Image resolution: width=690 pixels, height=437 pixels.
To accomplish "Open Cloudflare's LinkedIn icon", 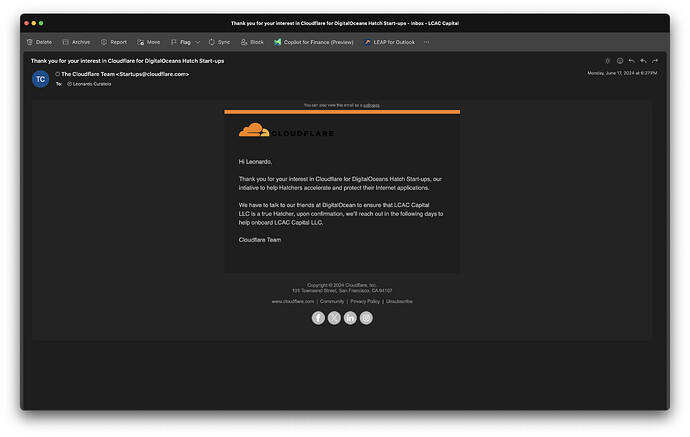I will 350,318.
